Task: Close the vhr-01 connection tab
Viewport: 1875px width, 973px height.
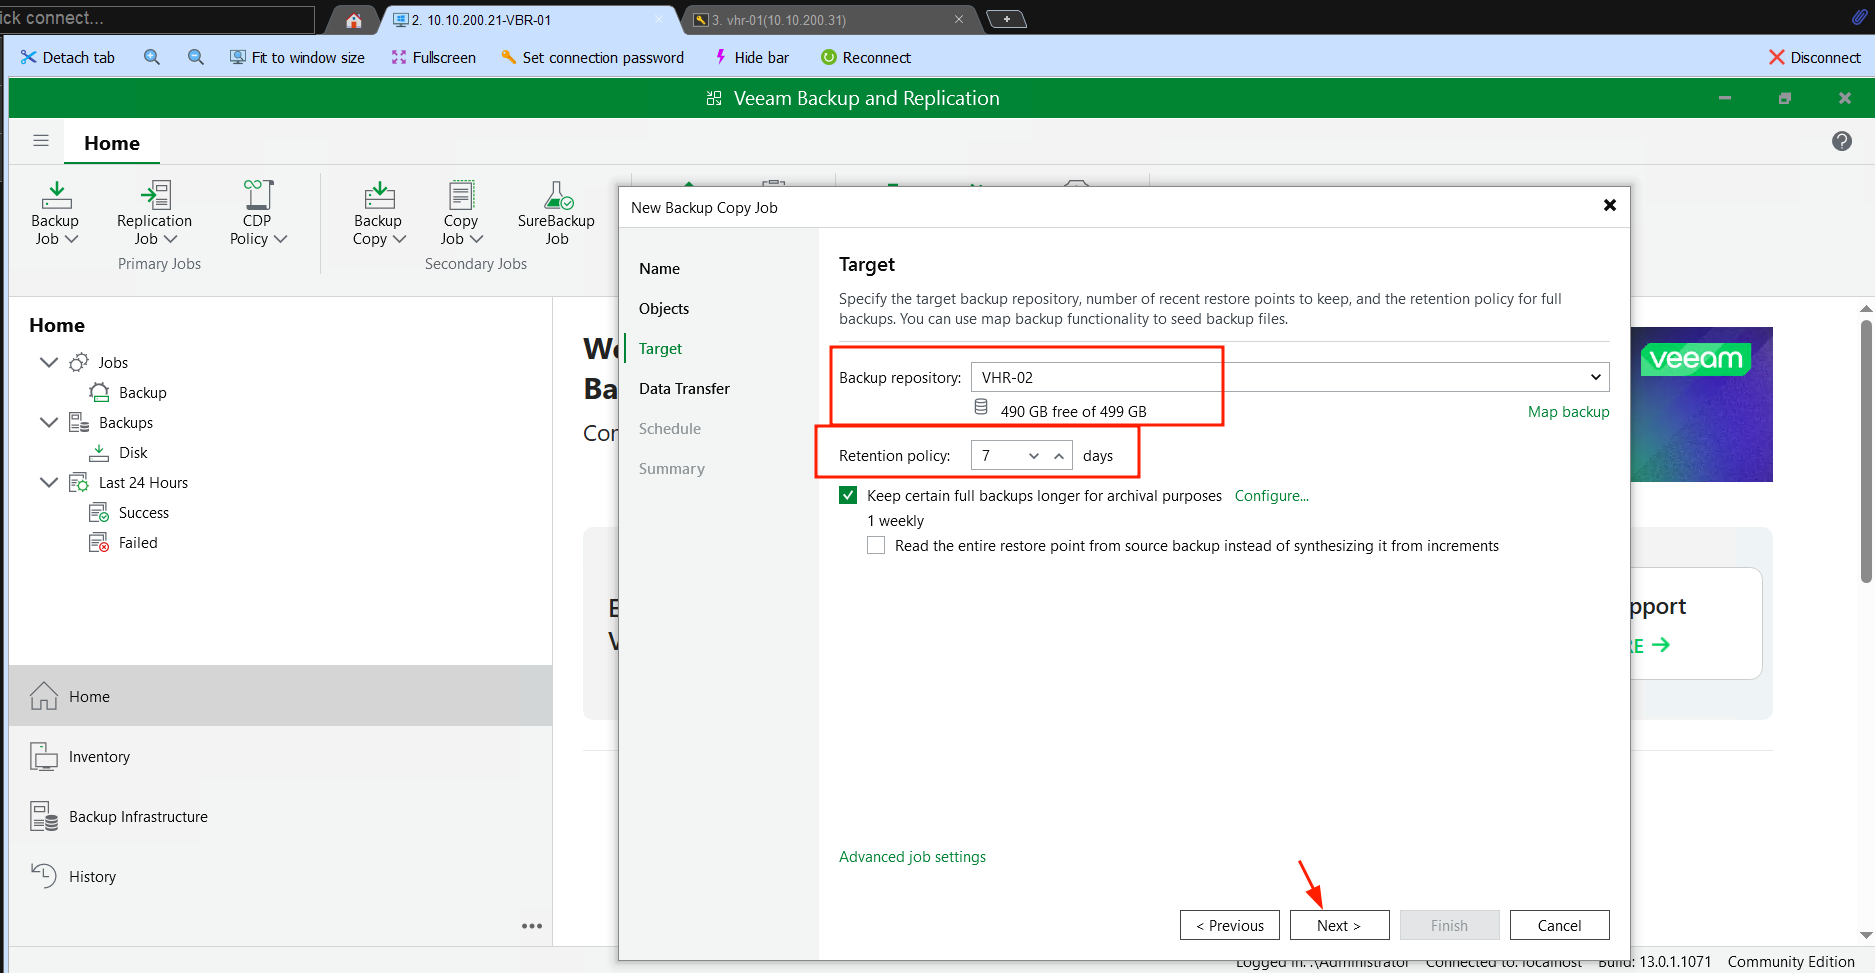Action: click(959, 19)
